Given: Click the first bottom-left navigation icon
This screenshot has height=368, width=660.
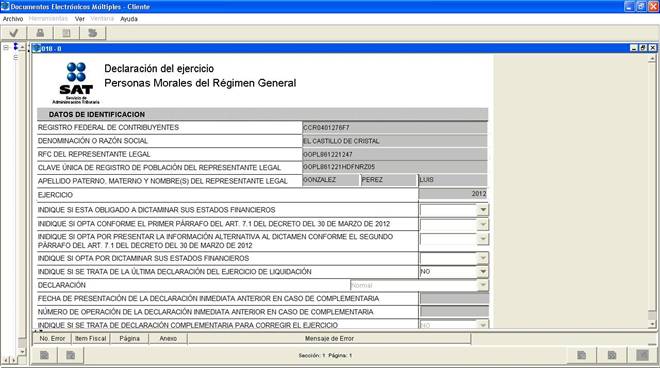Looking at the screenshot, I should (x=44, y=355).
